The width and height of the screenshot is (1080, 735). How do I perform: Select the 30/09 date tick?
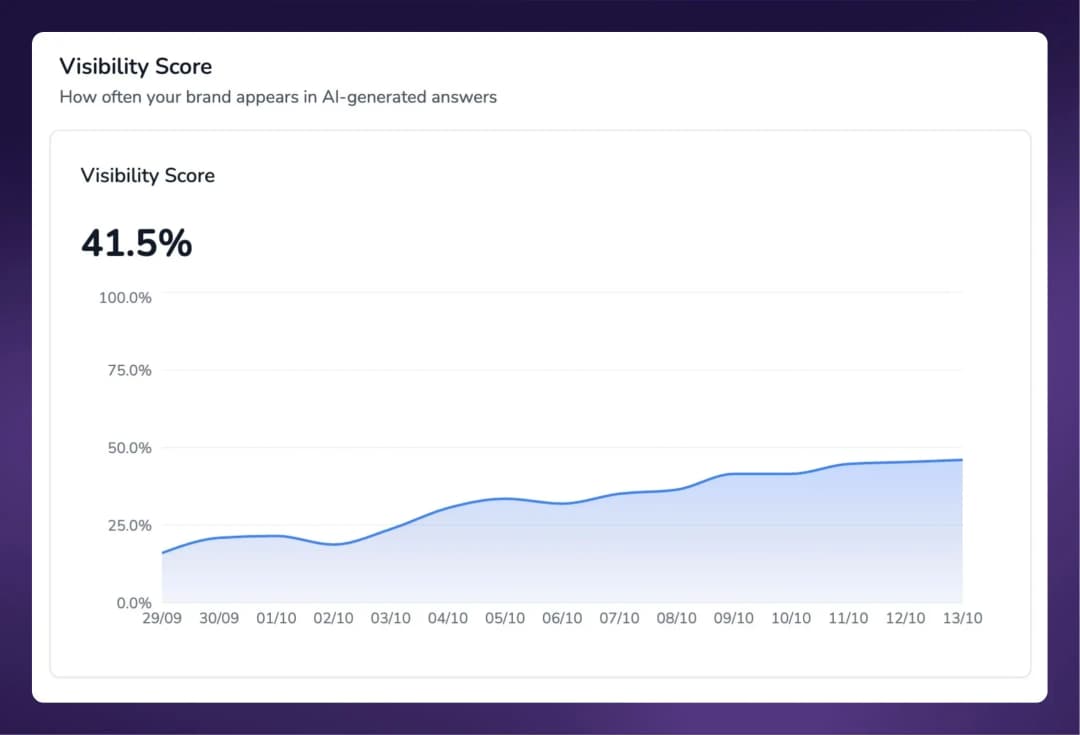pyautogui.click(x=219, y=618)
